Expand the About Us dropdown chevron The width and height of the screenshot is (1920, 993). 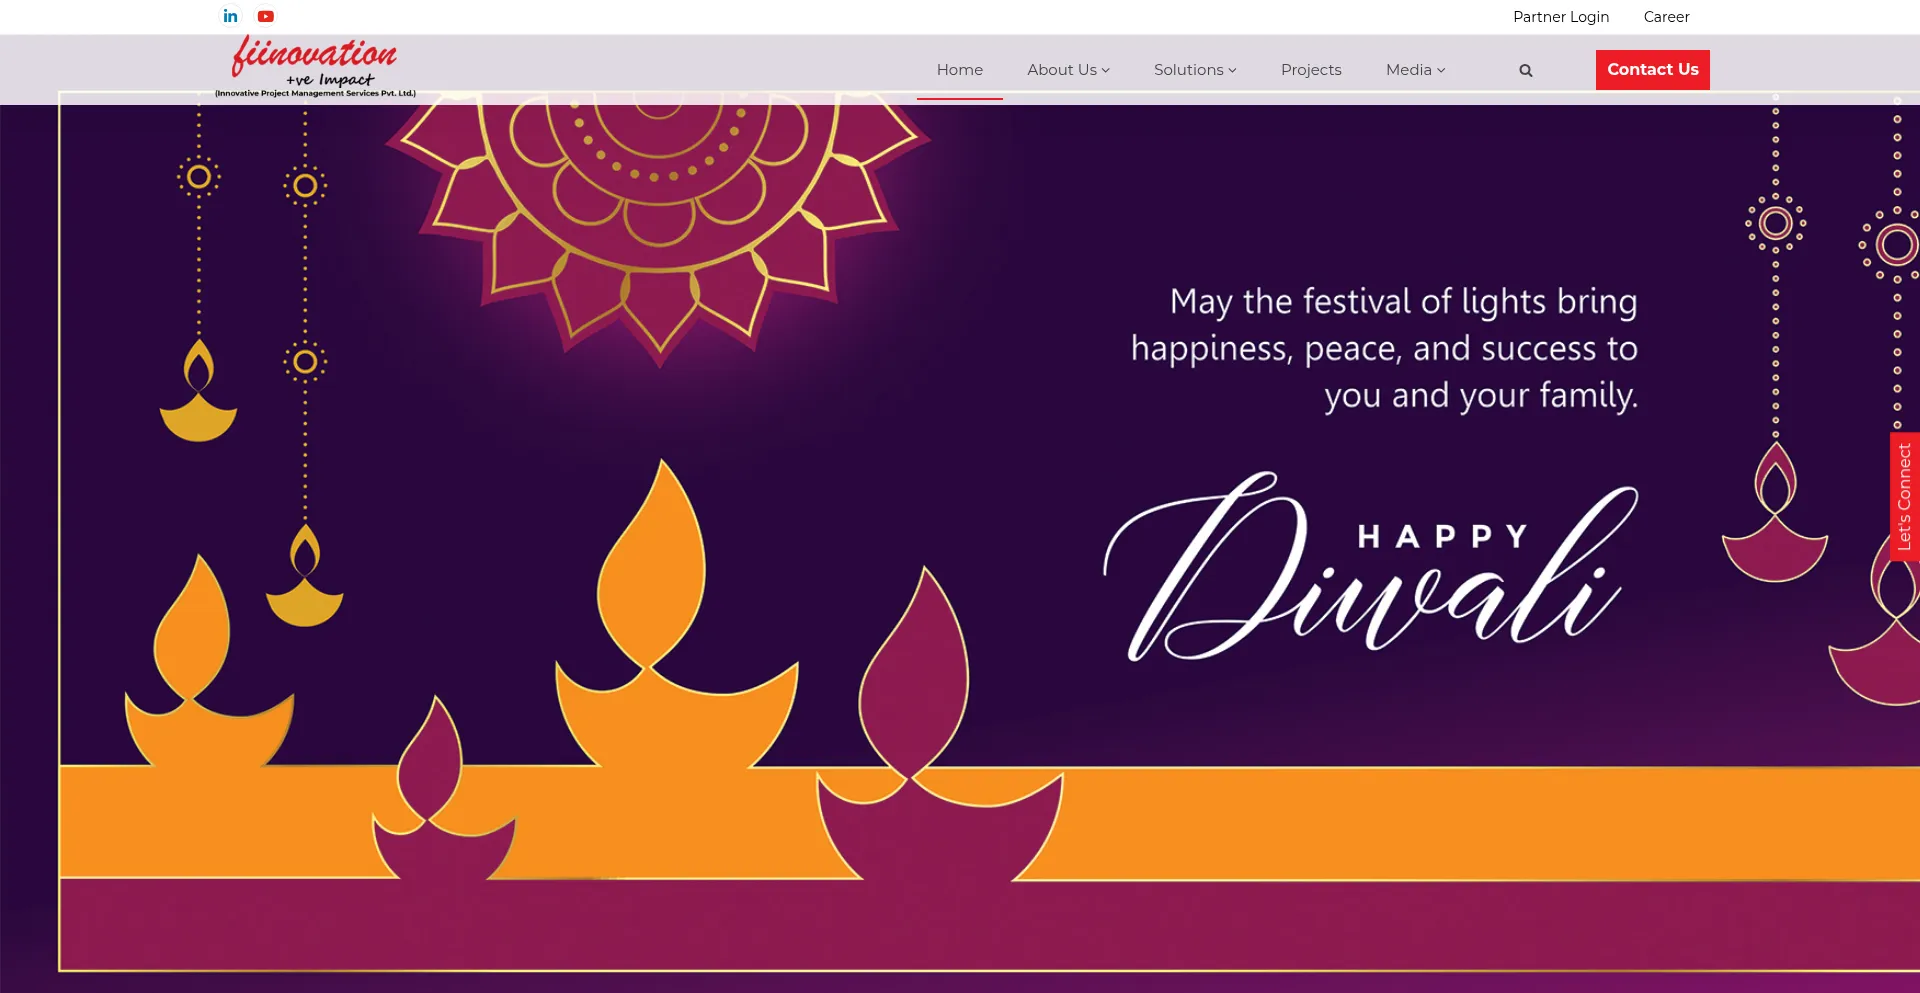pos(1106,70)
